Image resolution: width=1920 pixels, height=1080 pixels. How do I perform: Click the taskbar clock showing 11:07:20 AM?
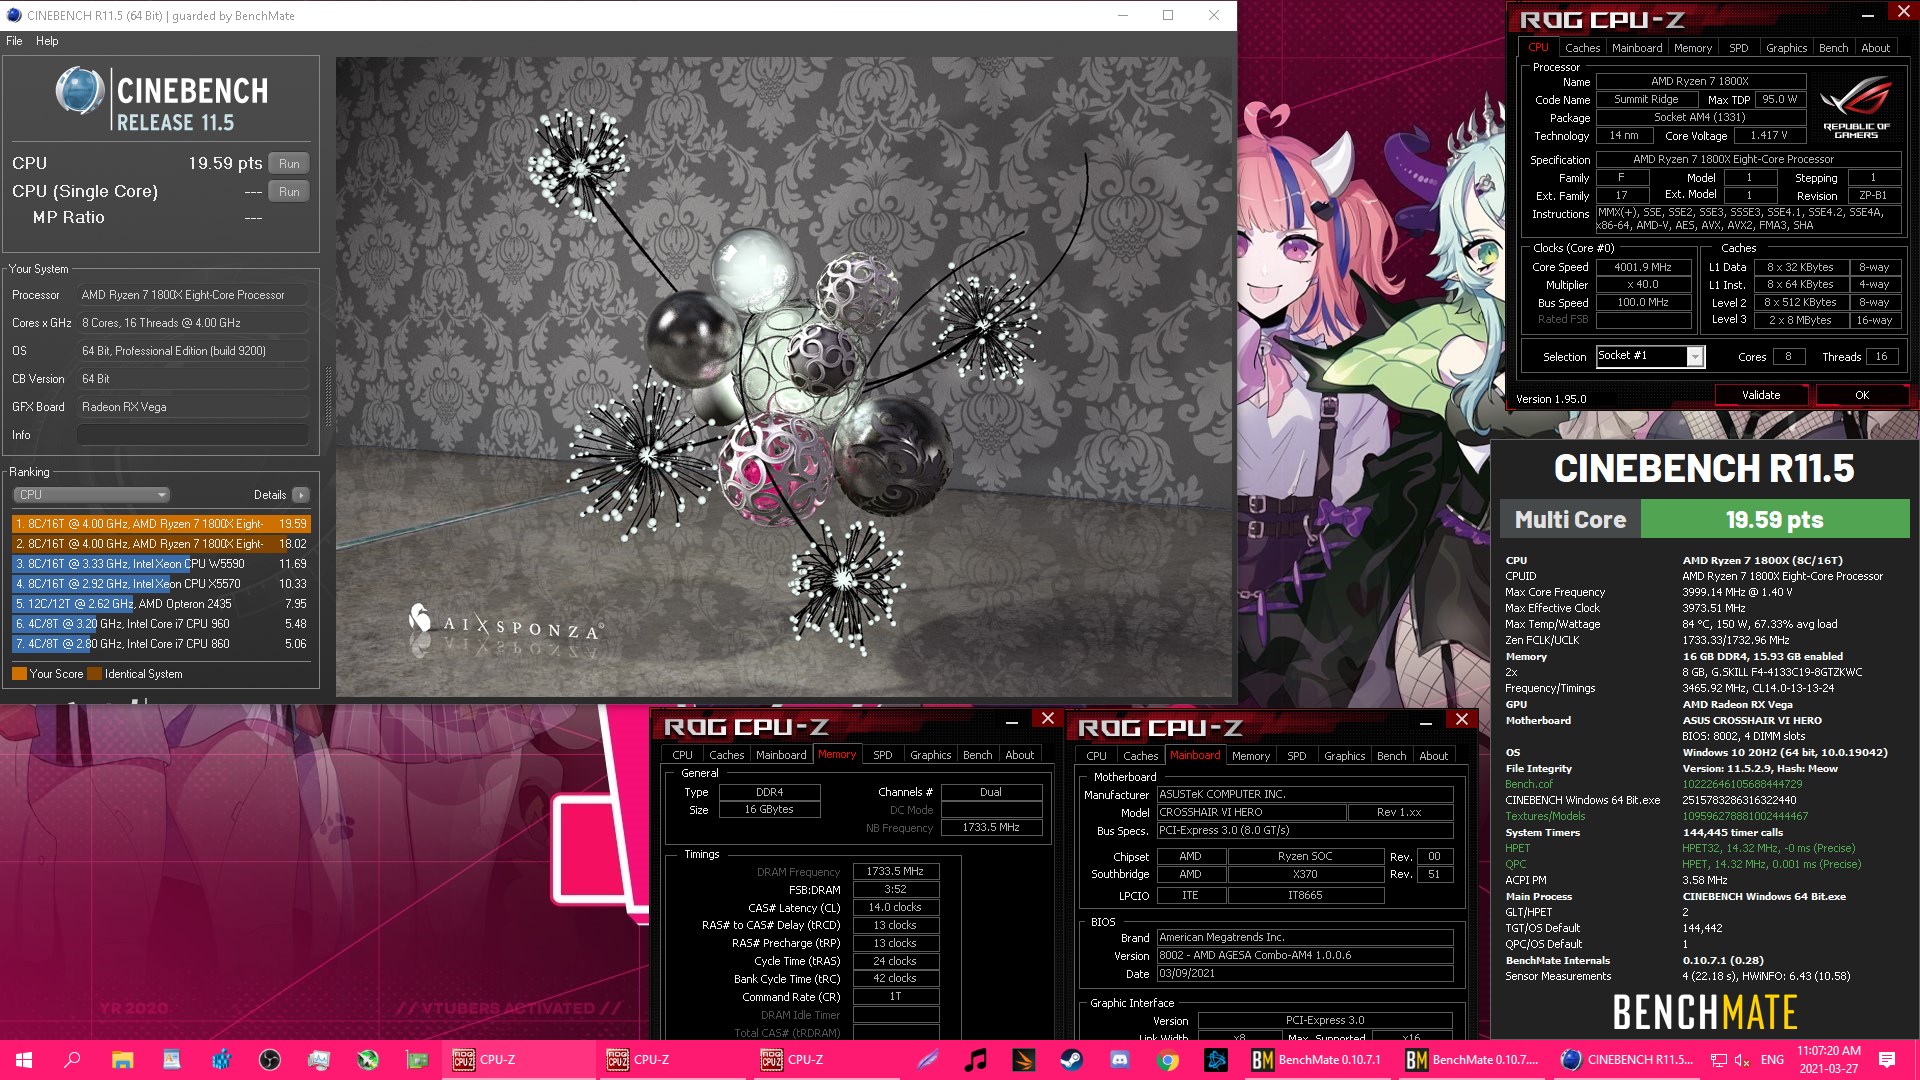tap(1829, 1060)
